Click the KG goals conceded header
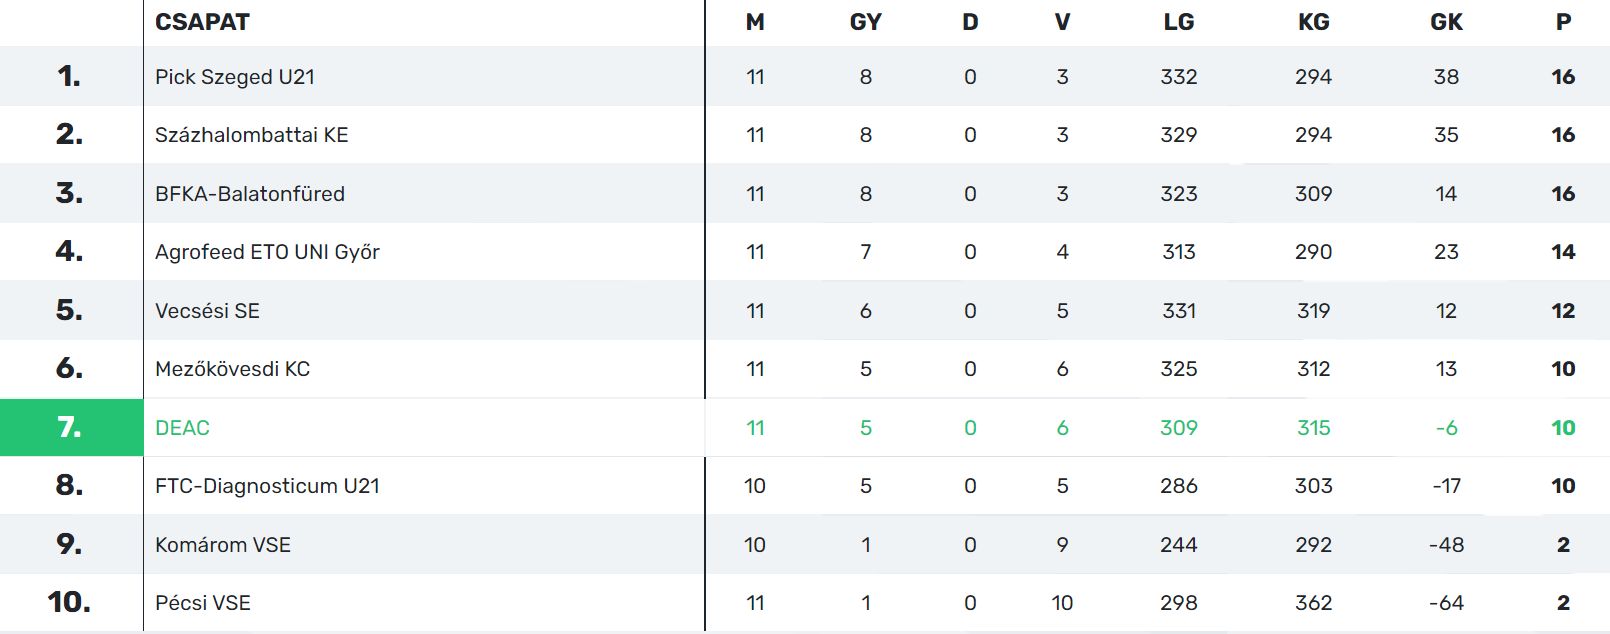This screenshot has height=634, width=1610. 1313,22
